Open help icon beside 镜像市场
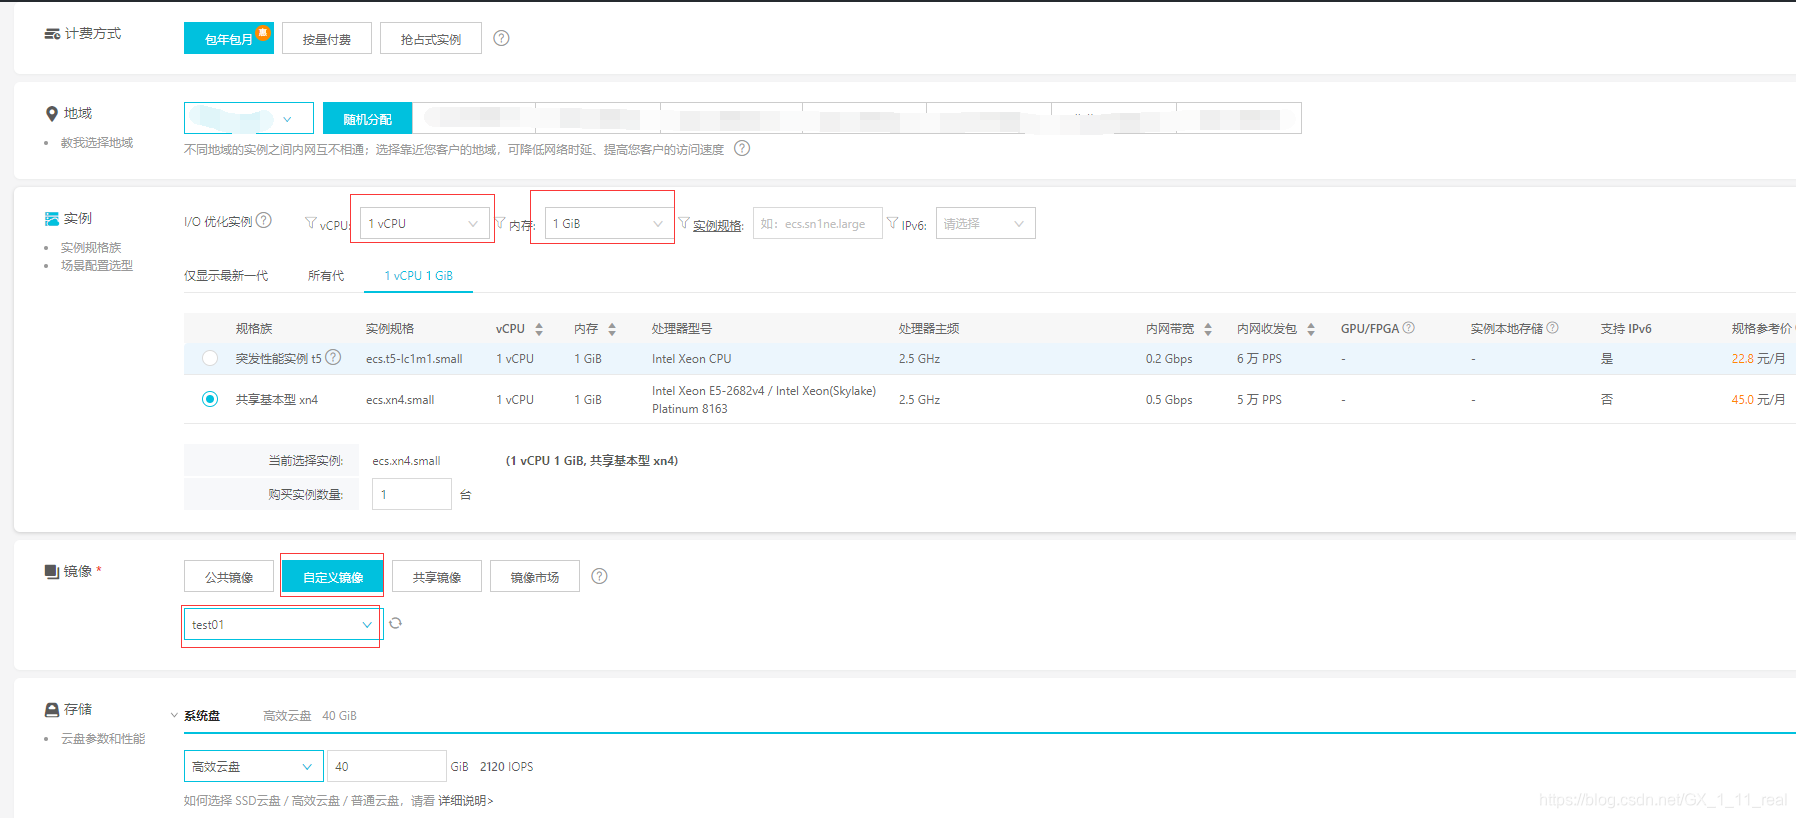Screen dimensions: 1796x818 tap(599, 576)
